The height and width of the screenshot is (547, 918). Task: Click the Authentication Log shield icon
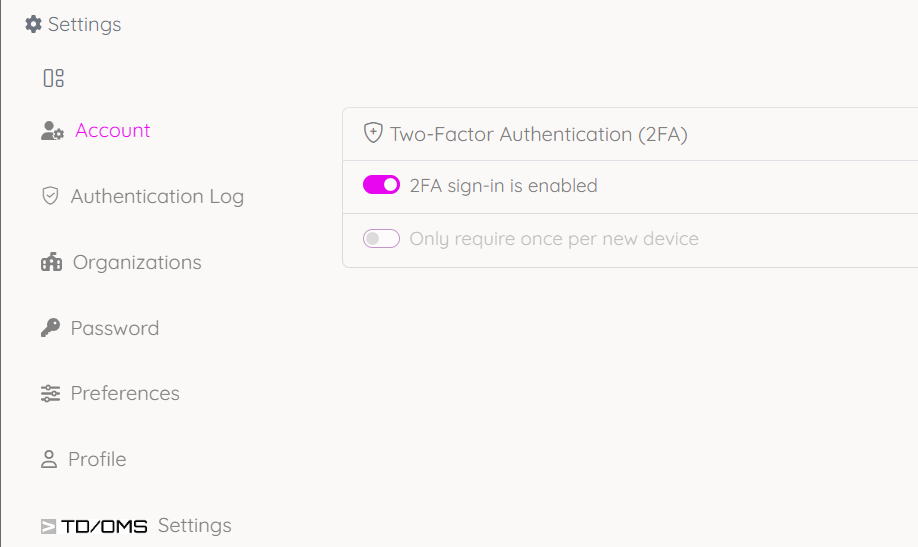click(50, 196)
